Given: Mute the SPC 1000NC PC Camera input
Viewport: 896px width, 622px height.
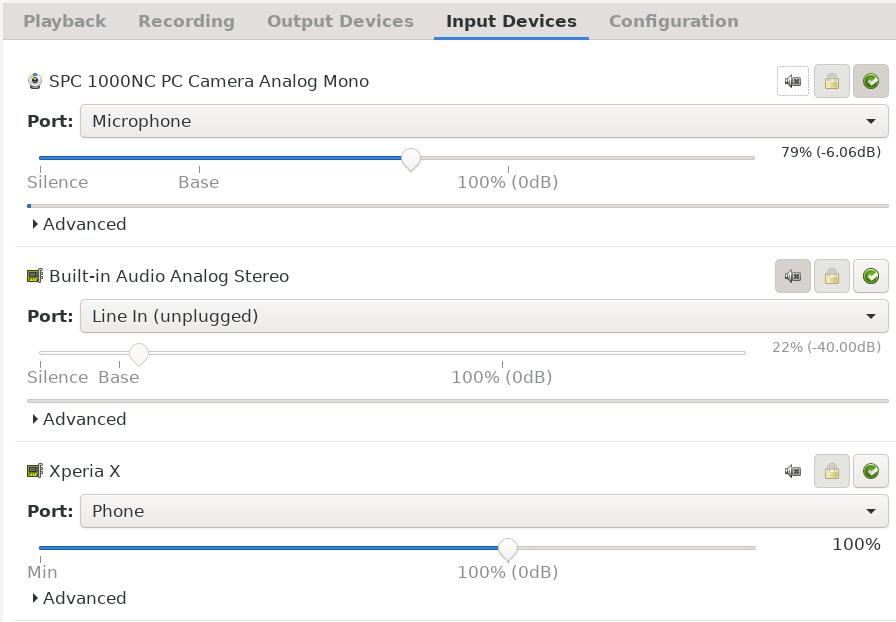Looking at the screenshot, I should click(793, 81).
